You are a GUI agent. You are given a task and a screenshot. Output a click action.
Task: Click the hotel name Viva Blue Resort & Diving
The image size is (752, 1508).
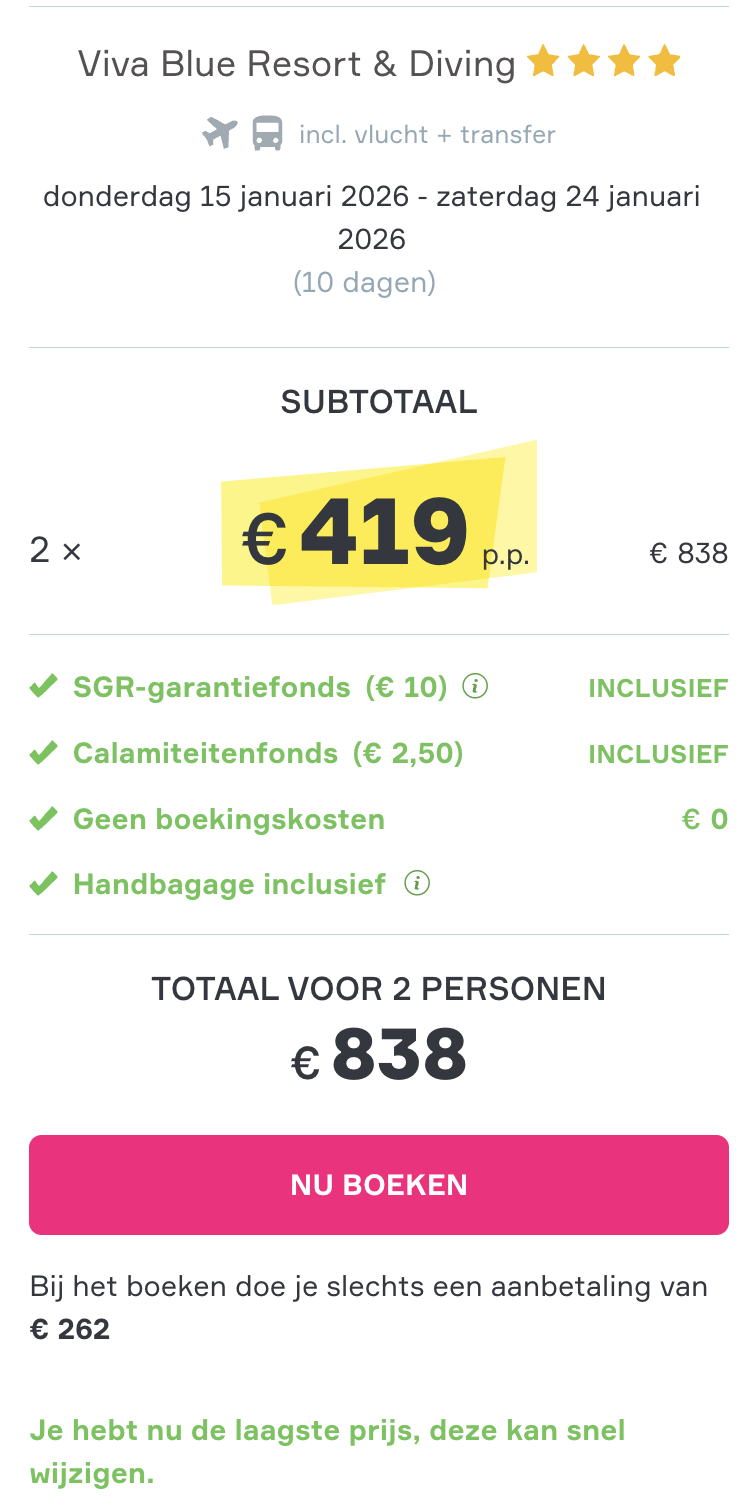coord(296,63)
